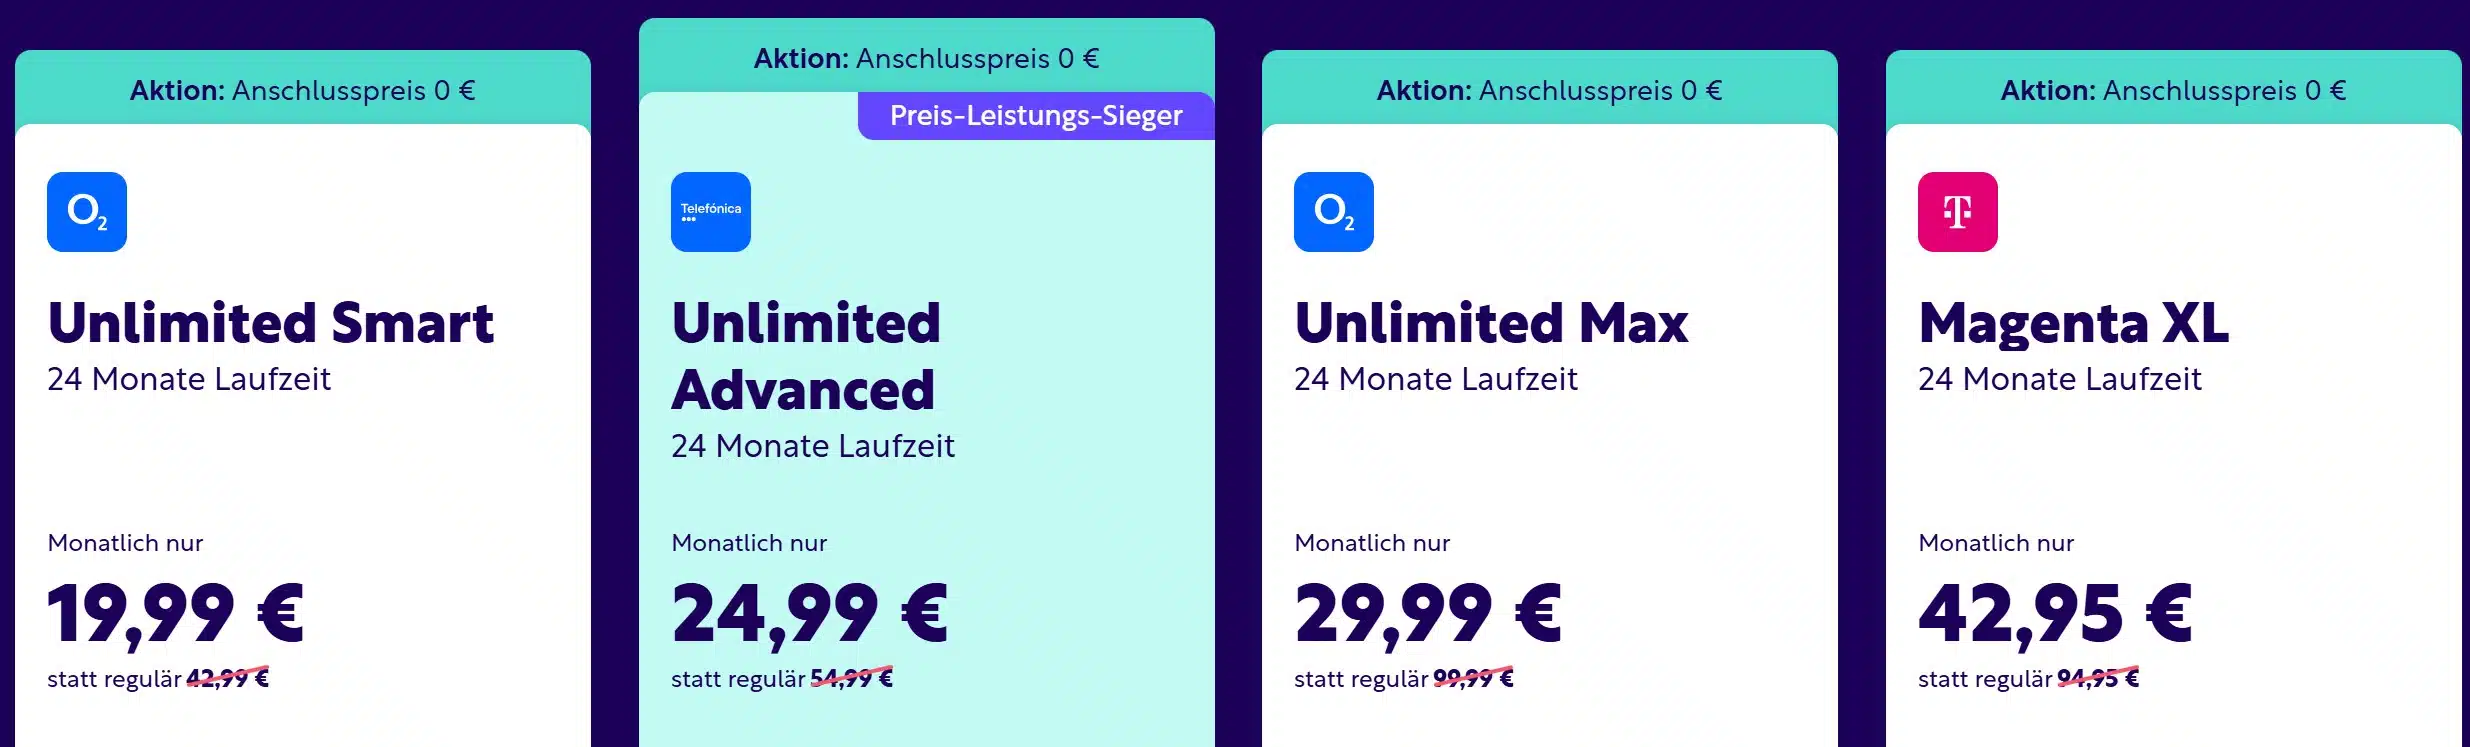Viewport: 2470px width, 747px height.
Task: Click the crossed-out 42,99 € regular price
Action: pyautogui.click(x=228, y=679)
